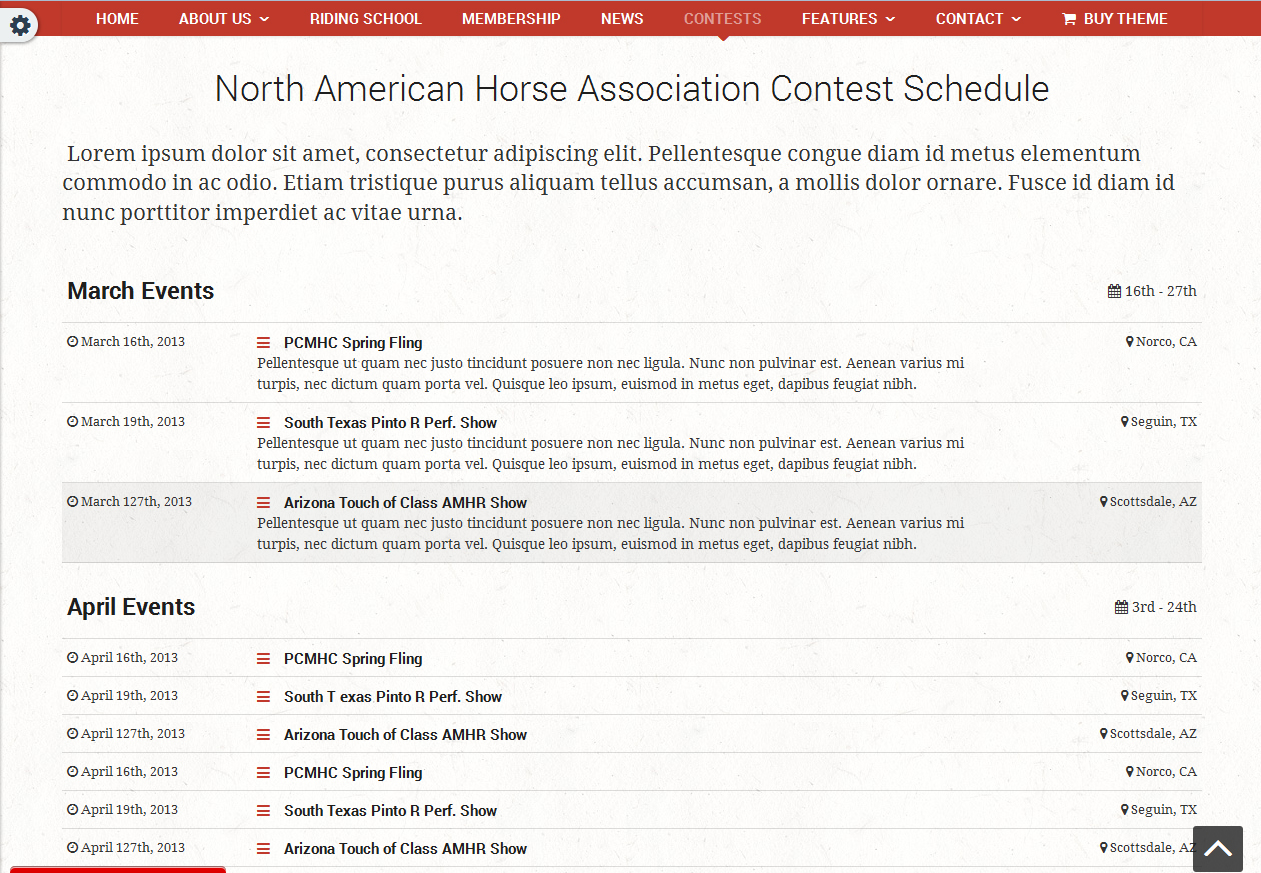Screen dimensions: 1261x873
Task: Click the shopping cart icon next to BUY THEME
Action: coord(1069,18)
